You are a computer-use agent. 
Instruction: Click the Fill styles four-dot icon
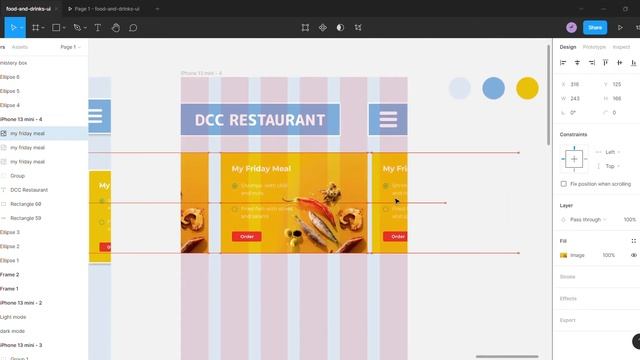633,241
